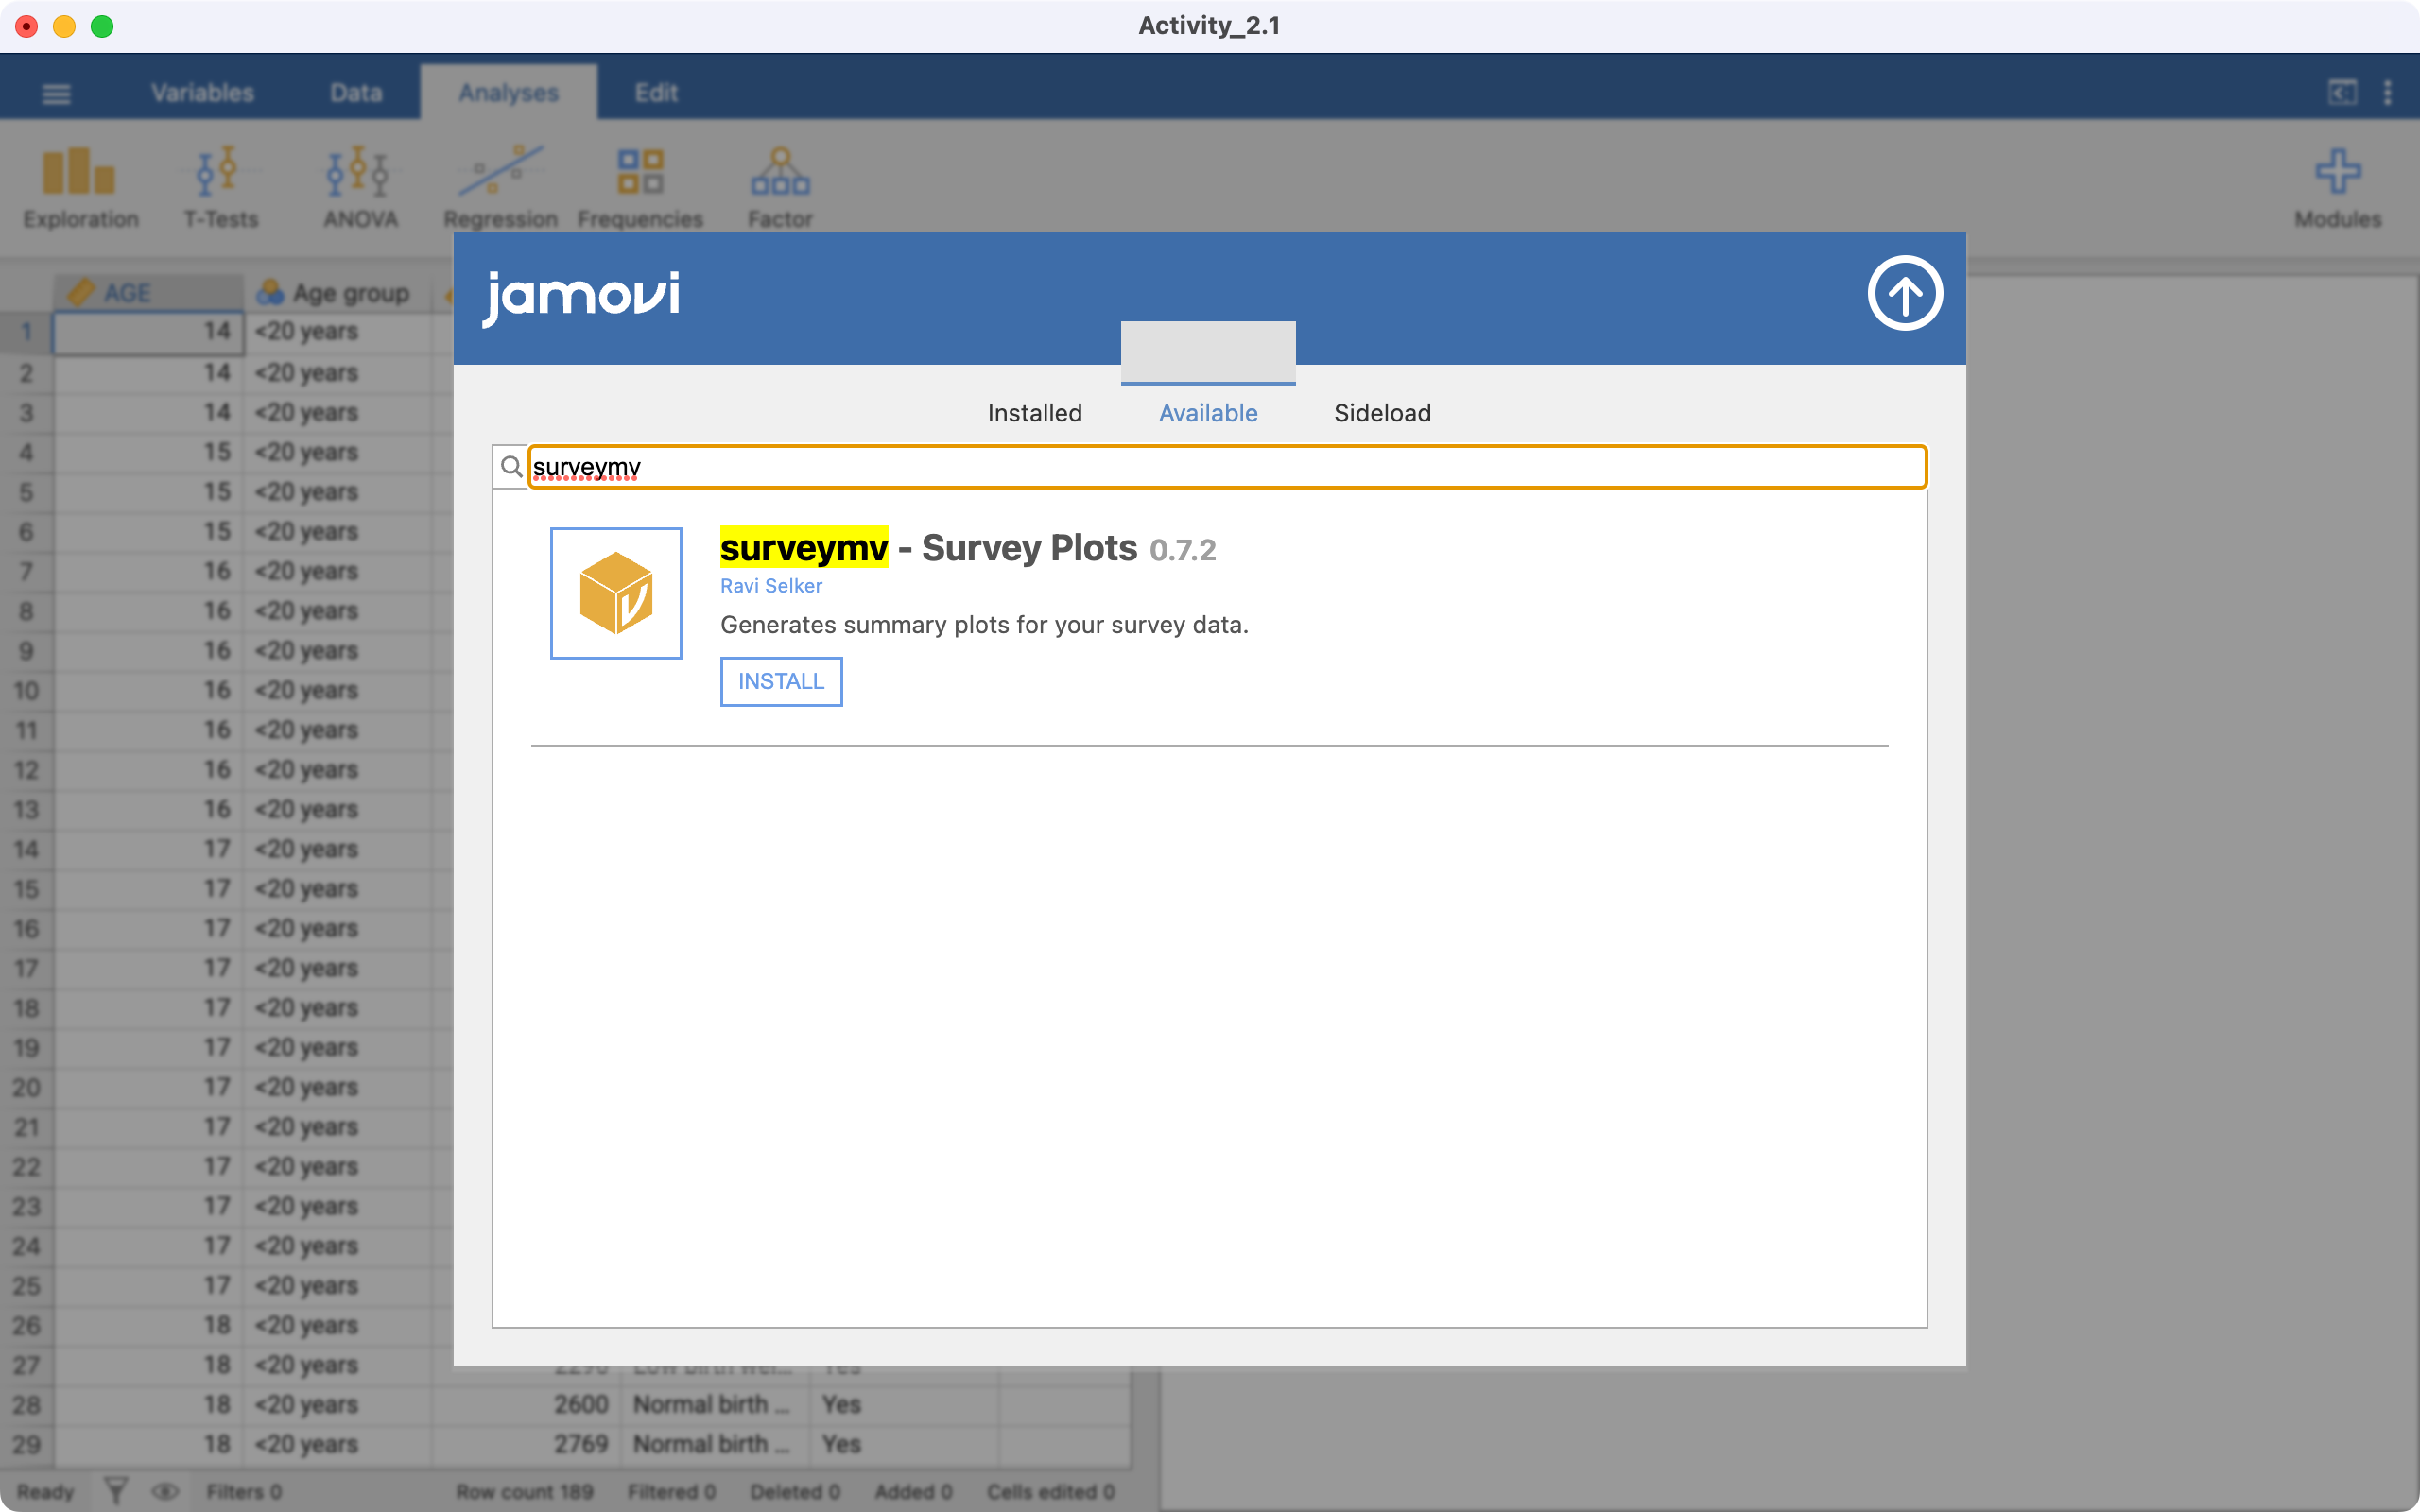This screenshot has width=2420, height=1512.
Task: Open the Factor analyses icon
Action: tap(780, 187)
